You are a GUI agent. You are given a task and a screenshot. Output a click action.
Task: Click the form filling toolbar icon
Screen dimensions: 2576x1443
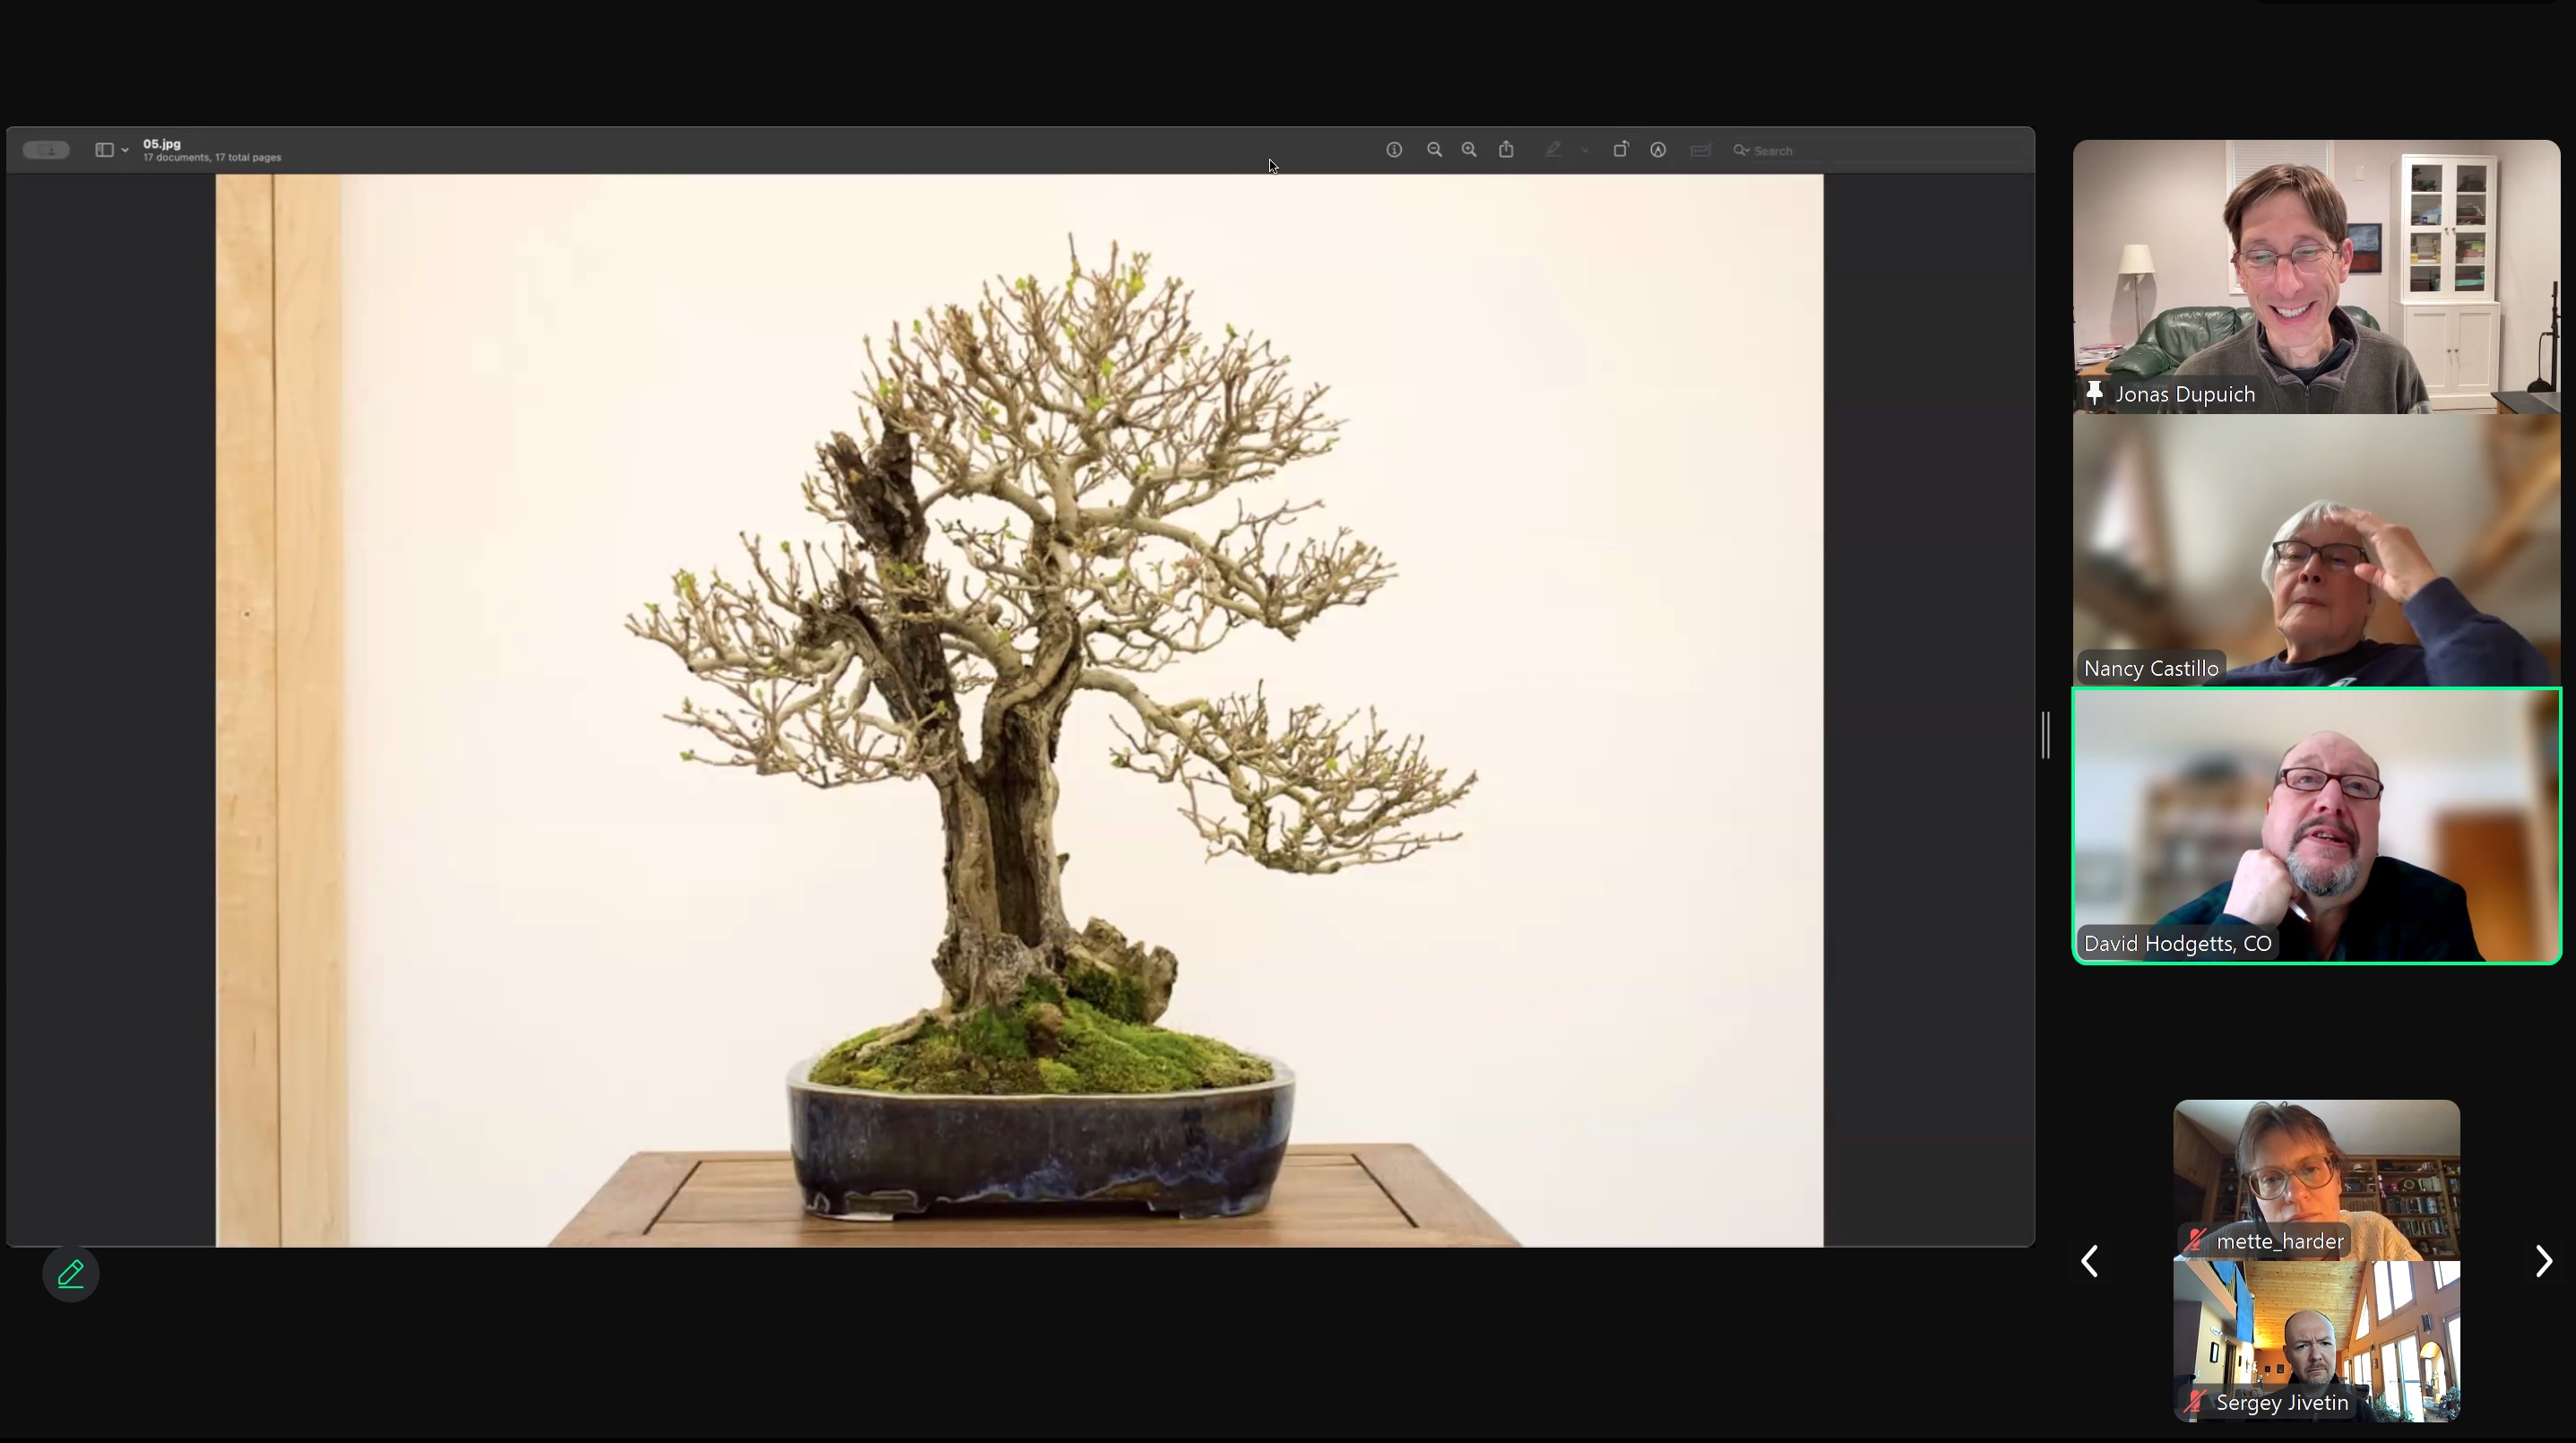click(1700, 150)
